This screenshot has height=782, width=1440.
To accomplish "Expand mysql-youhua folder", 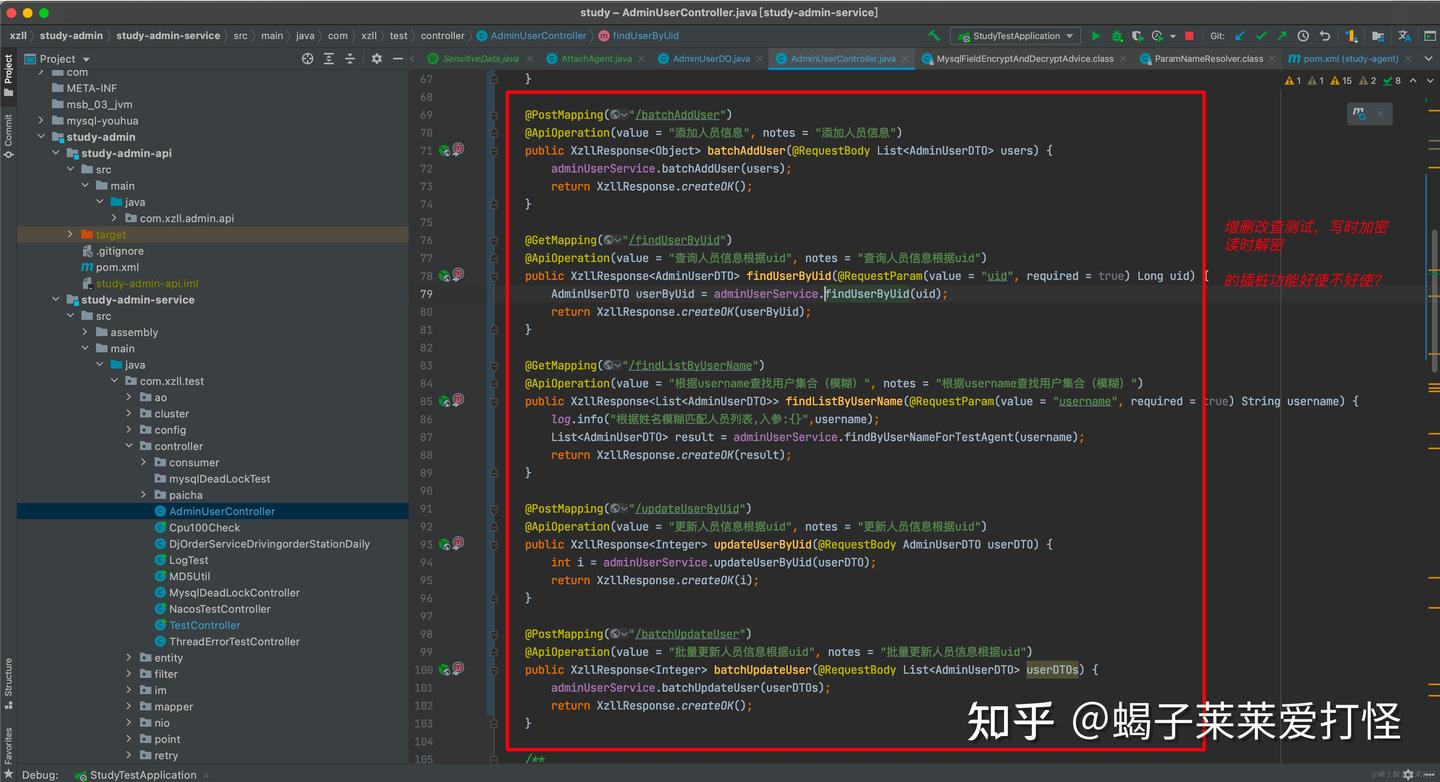I will (41, 121).
